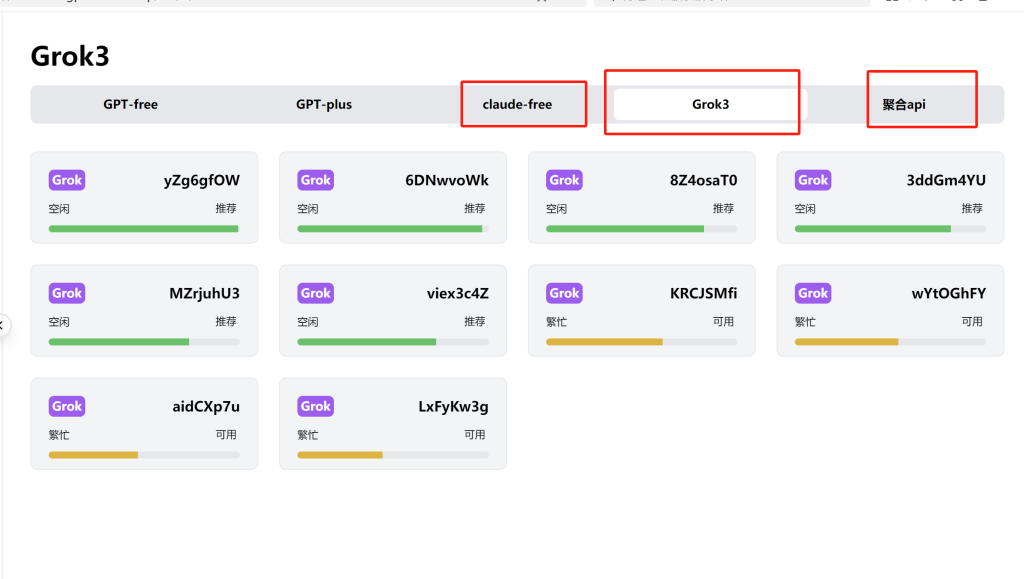Pick the node name 3ddGm4YU
This screenshot has width=1024, height=579.
(946, 180)
